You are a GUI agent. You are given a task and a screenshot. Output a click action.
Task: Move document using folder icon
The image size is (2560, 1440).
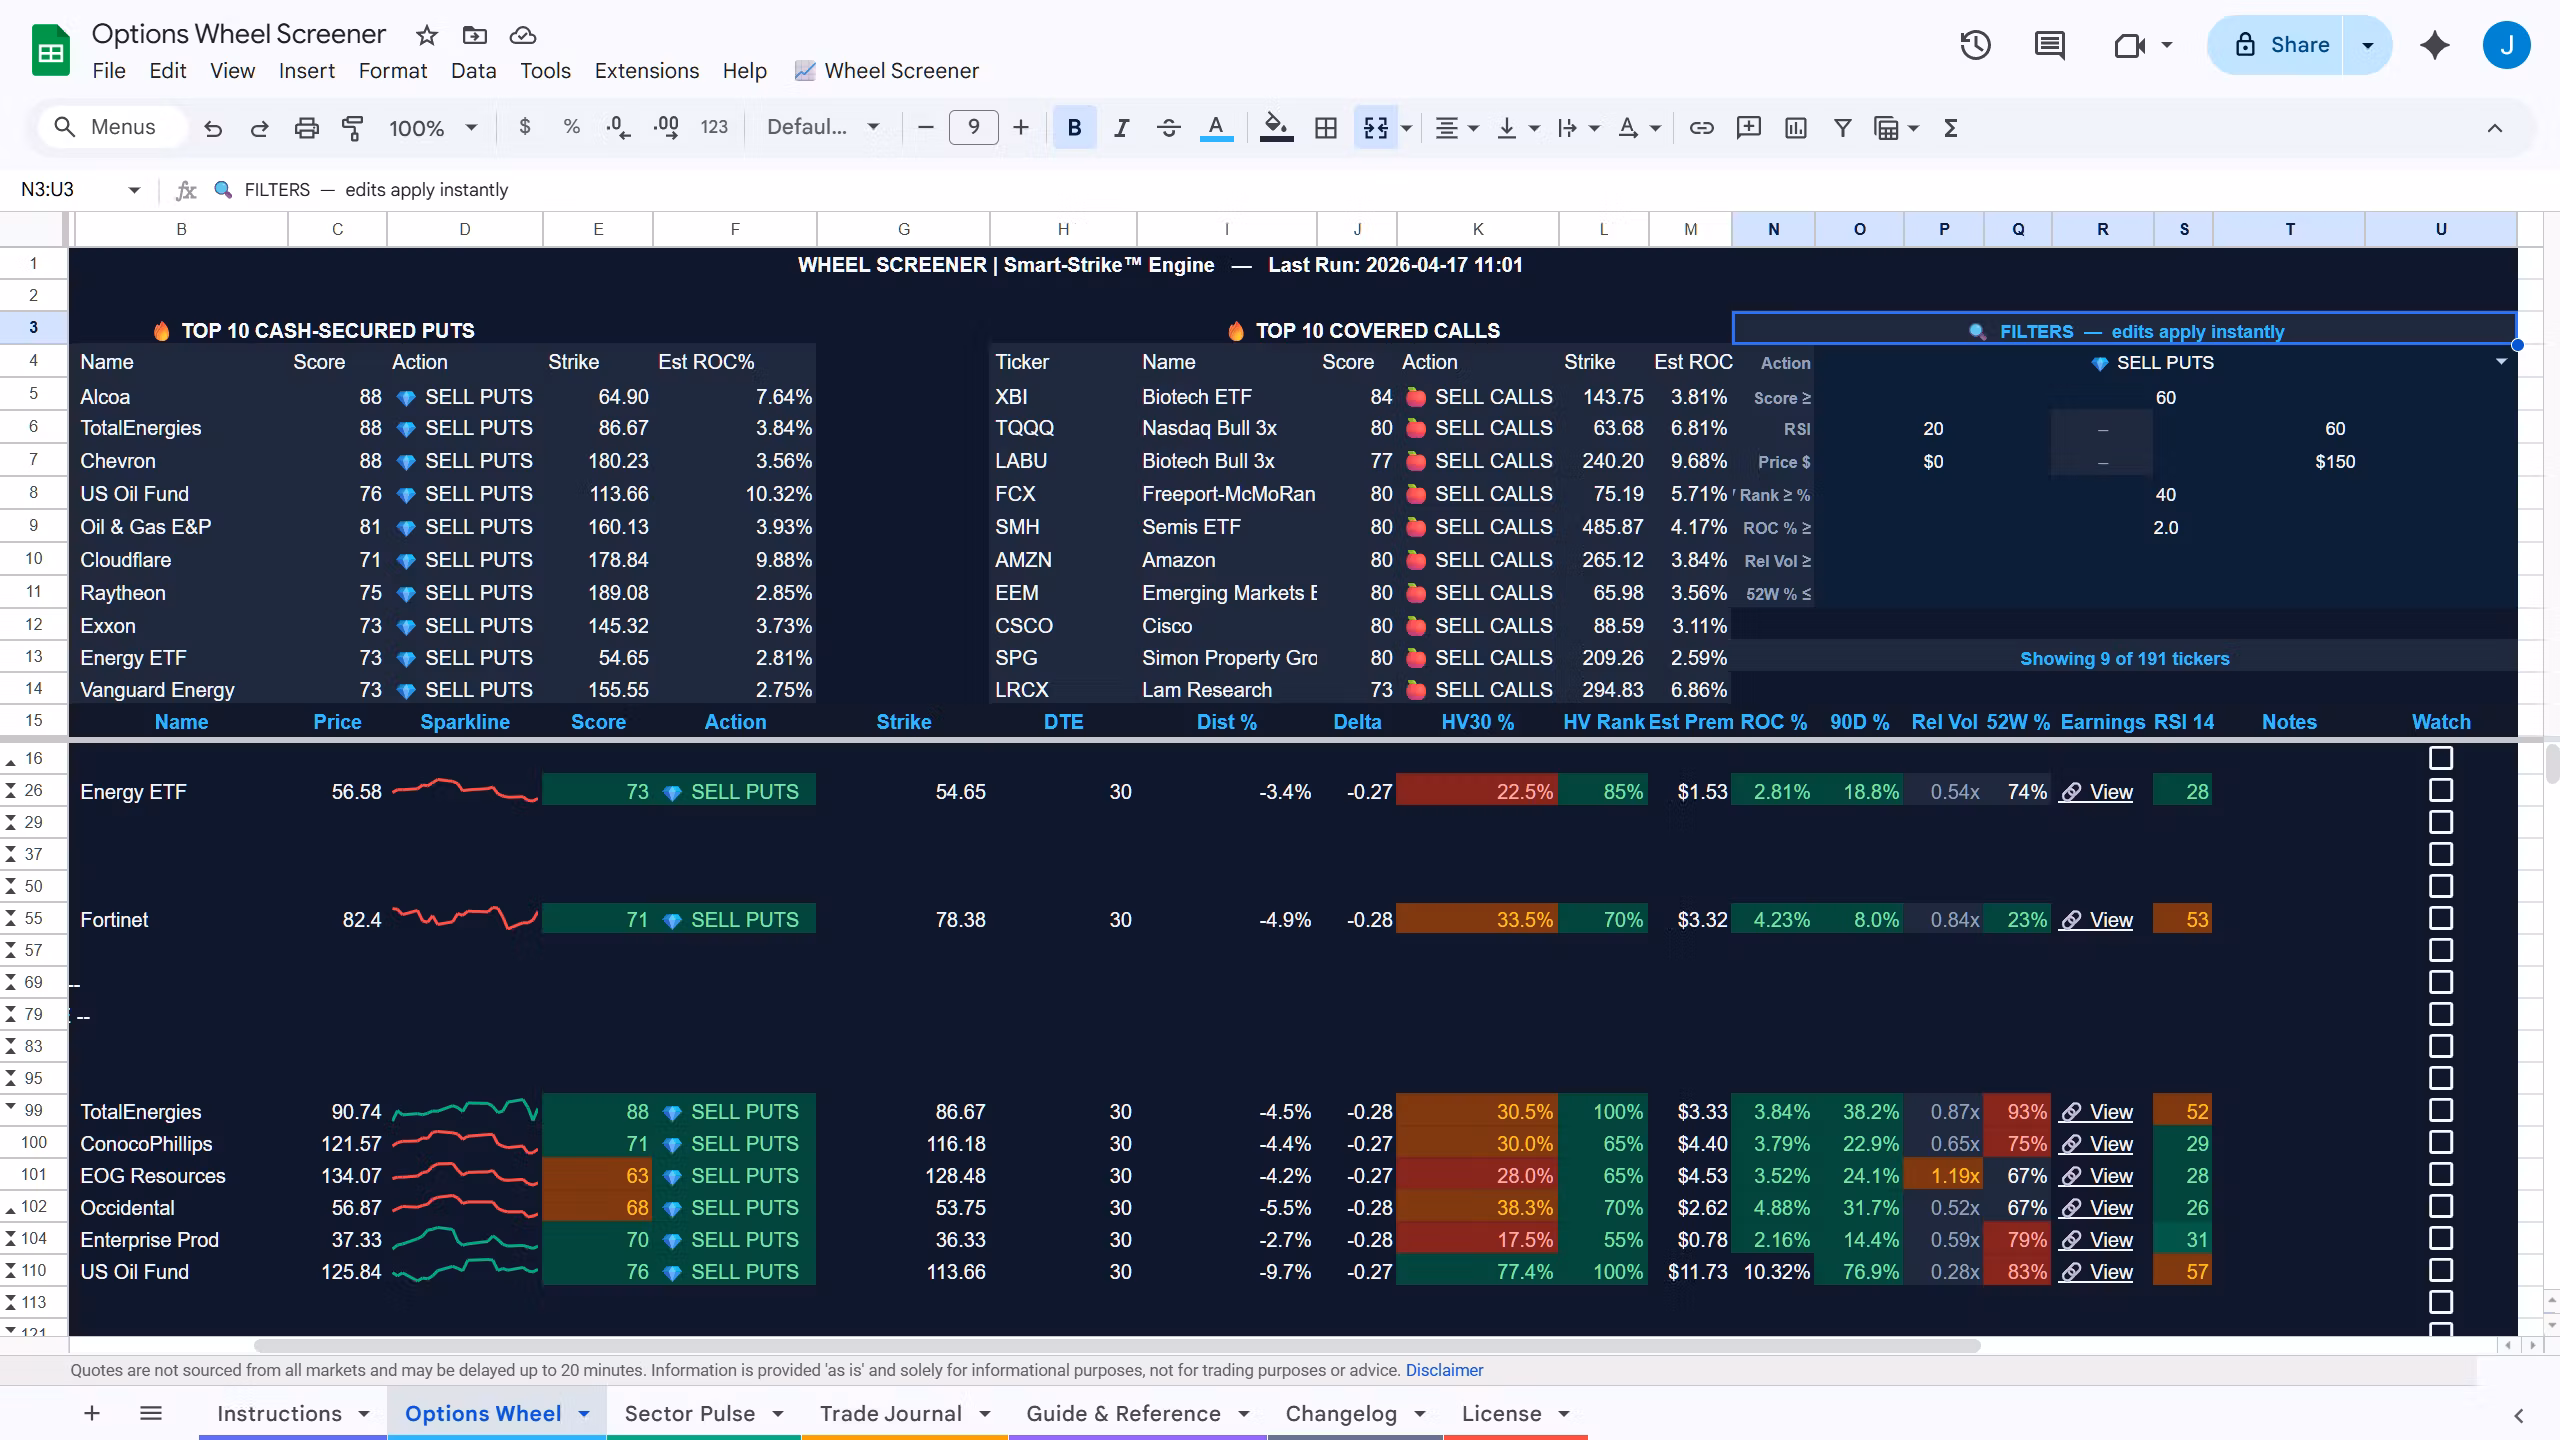pyautogui.click(x=475, y=36)
